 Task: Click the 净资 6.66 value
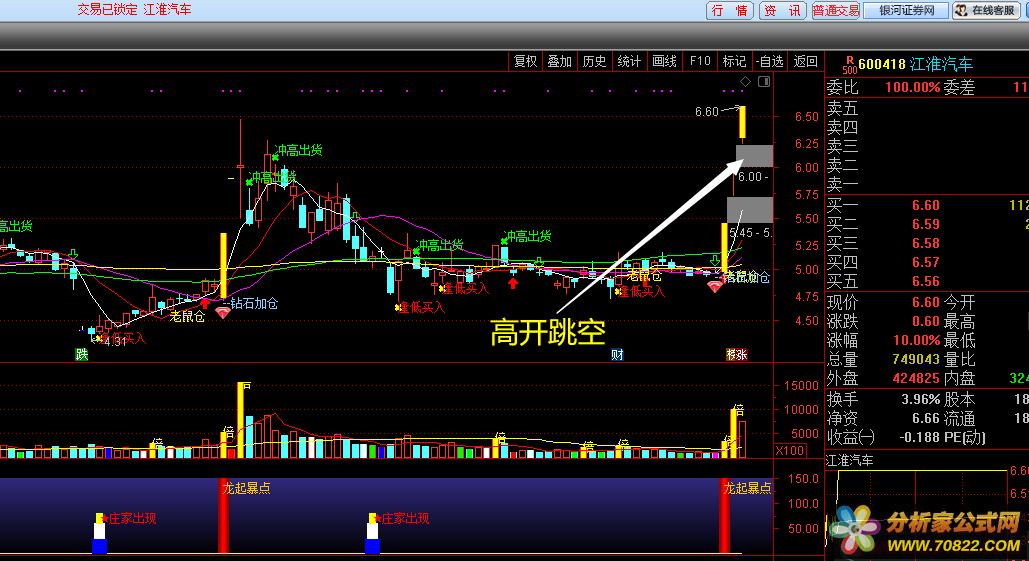[925, 418]
